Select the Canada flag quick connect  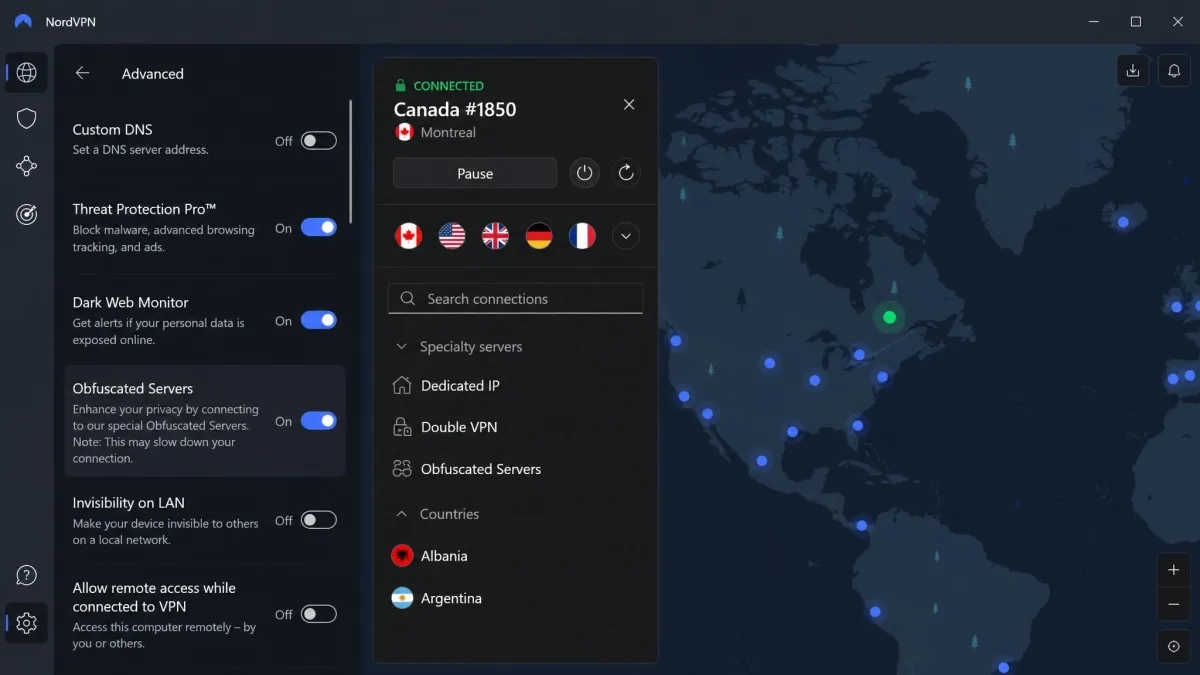coord(408,236)
